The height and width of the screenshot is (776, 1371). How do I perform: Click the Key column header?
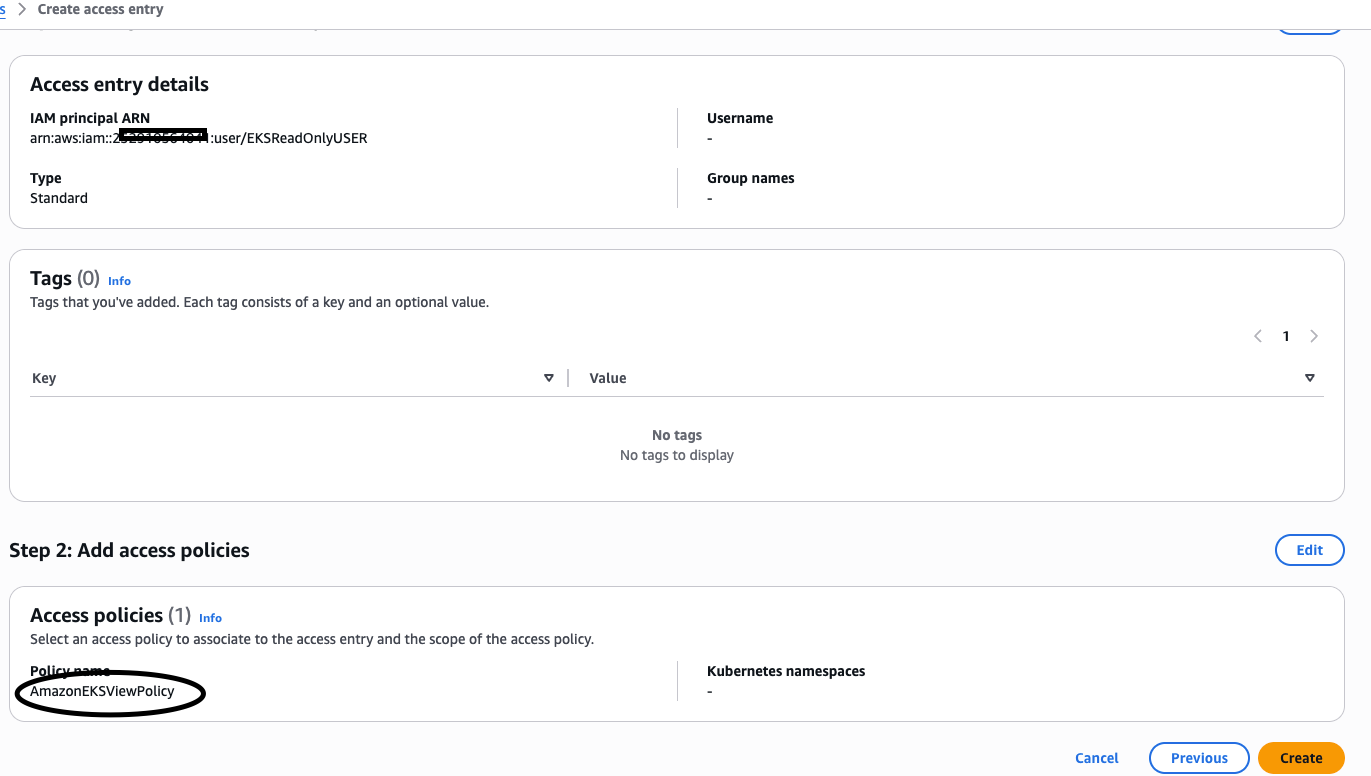pyautogui.click(x=44, y=378)
